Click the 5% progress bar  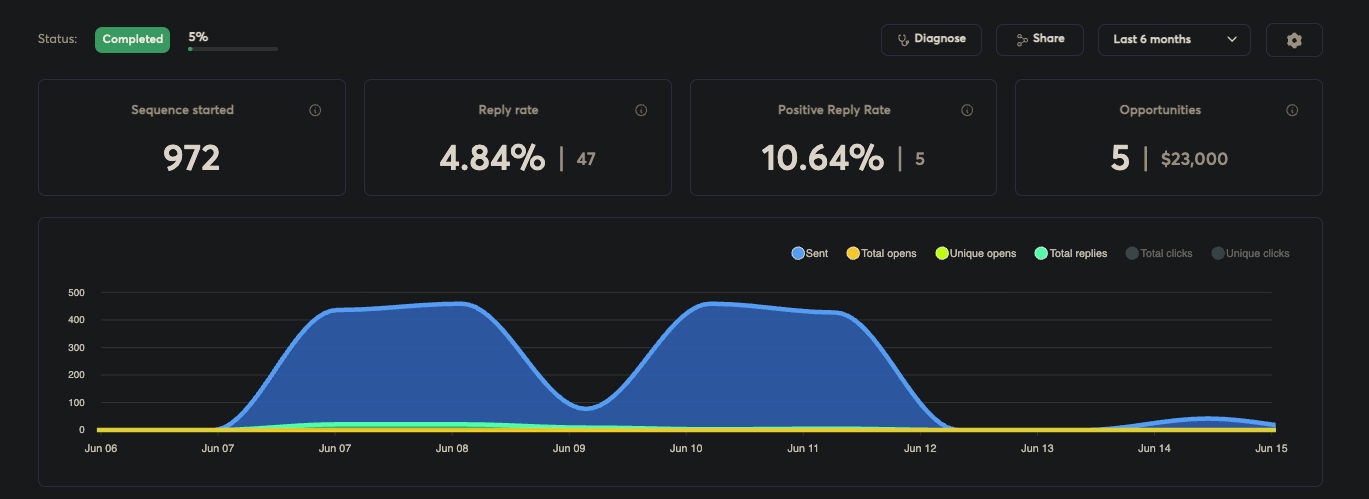pyautogui.click(x=233, y=49)
